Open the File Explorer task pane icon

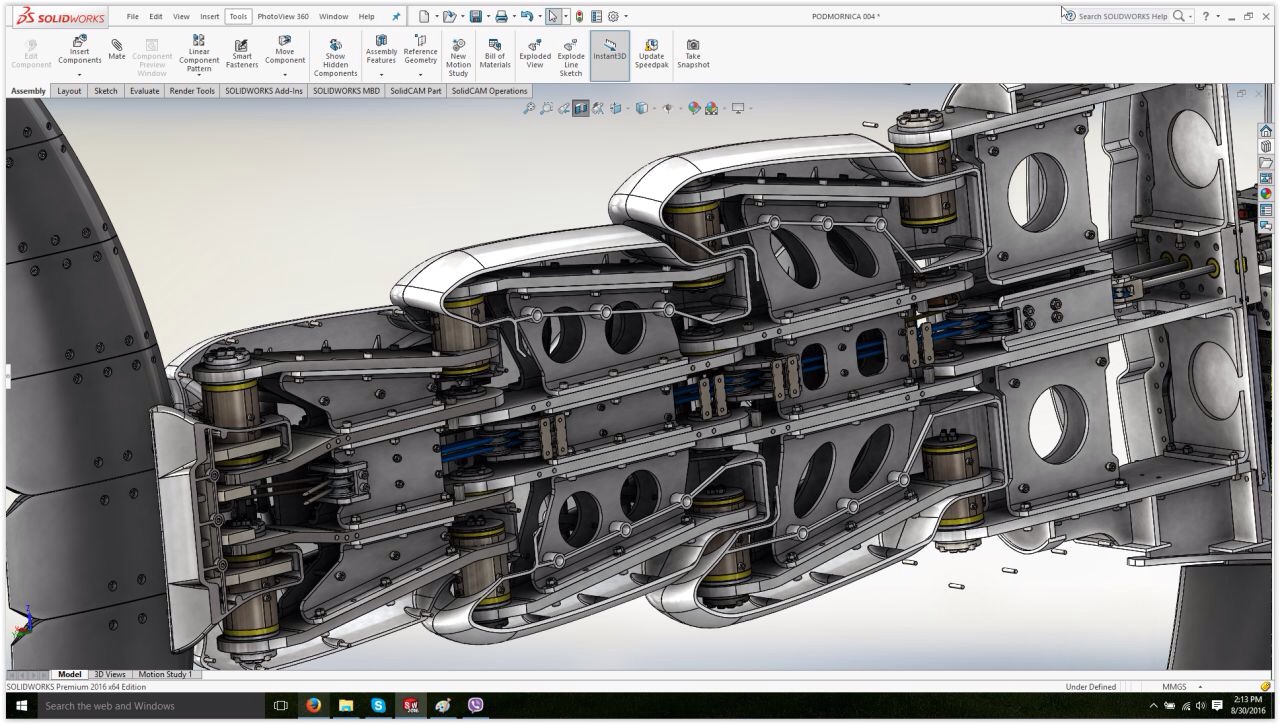(x=1266, y=162)
